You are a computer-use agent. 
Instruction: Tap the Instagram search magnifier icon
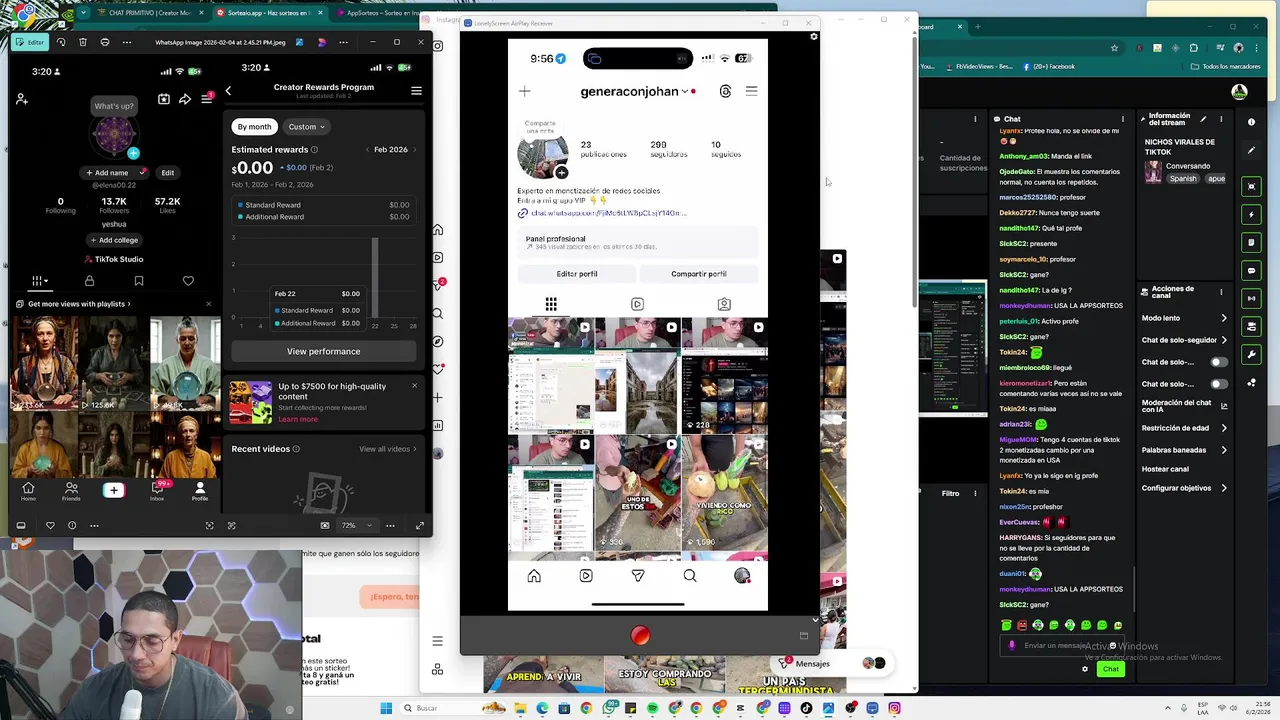690,576
